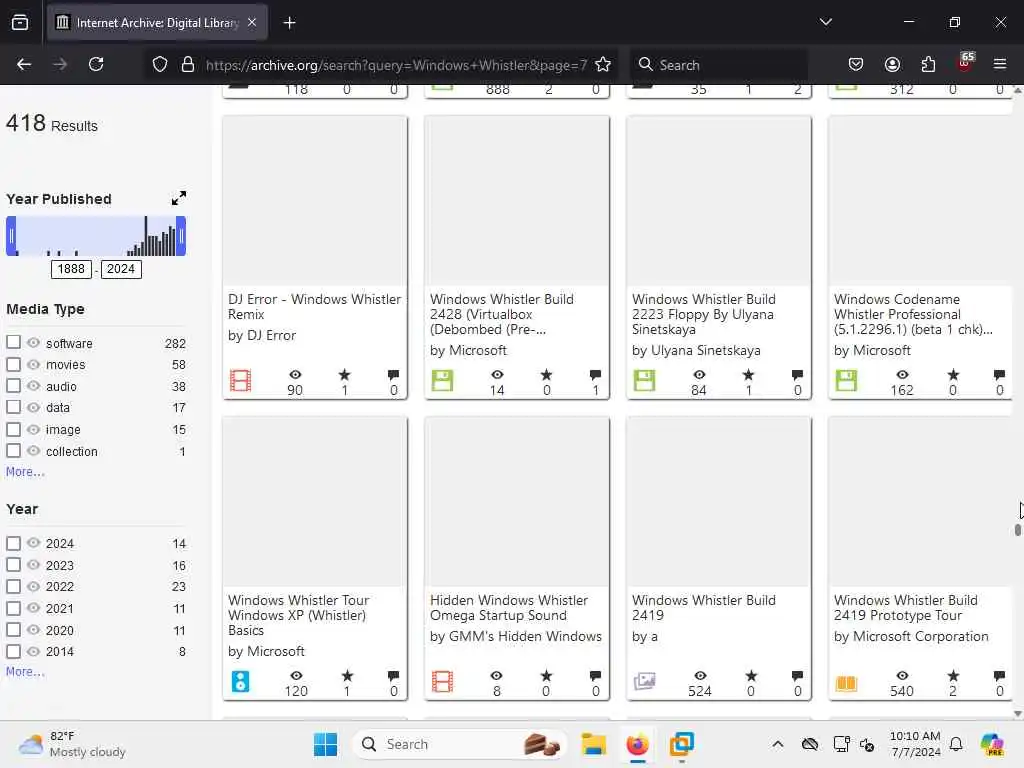Click the image icon on Build 2419 card
The width and height of the screenshot is (1024, 768).
(x=644, y=681)
